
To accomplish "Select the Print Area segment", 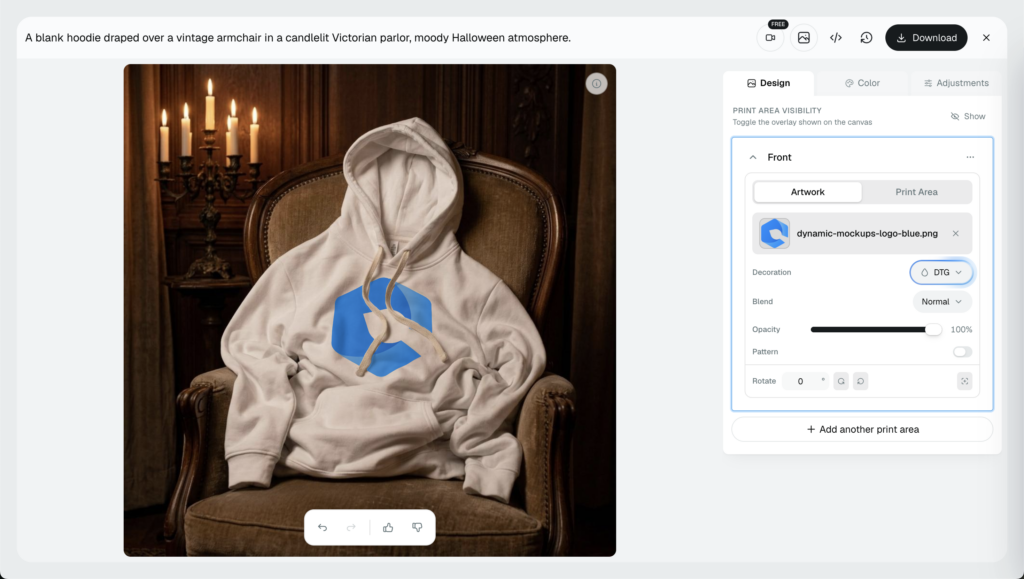I will (916, 192).
